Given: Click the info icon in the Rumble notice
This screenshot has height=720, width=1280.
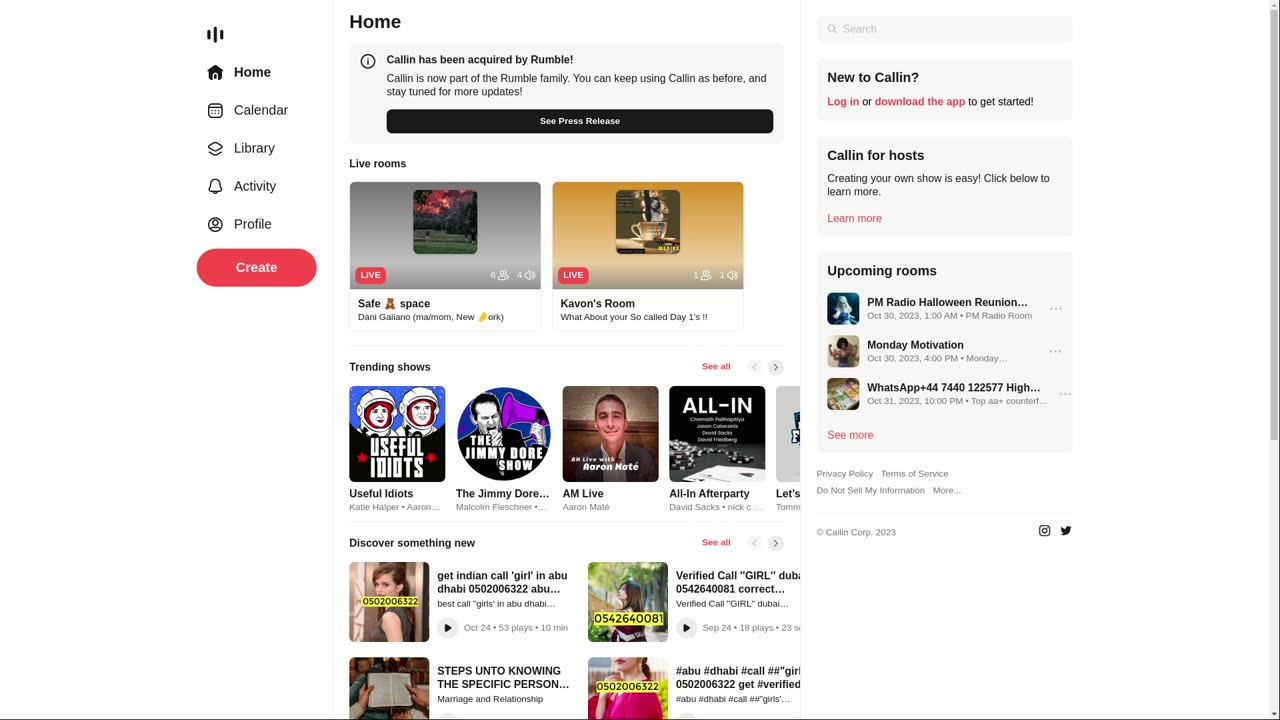Looking at the screenshot, I should pos(368,61).
